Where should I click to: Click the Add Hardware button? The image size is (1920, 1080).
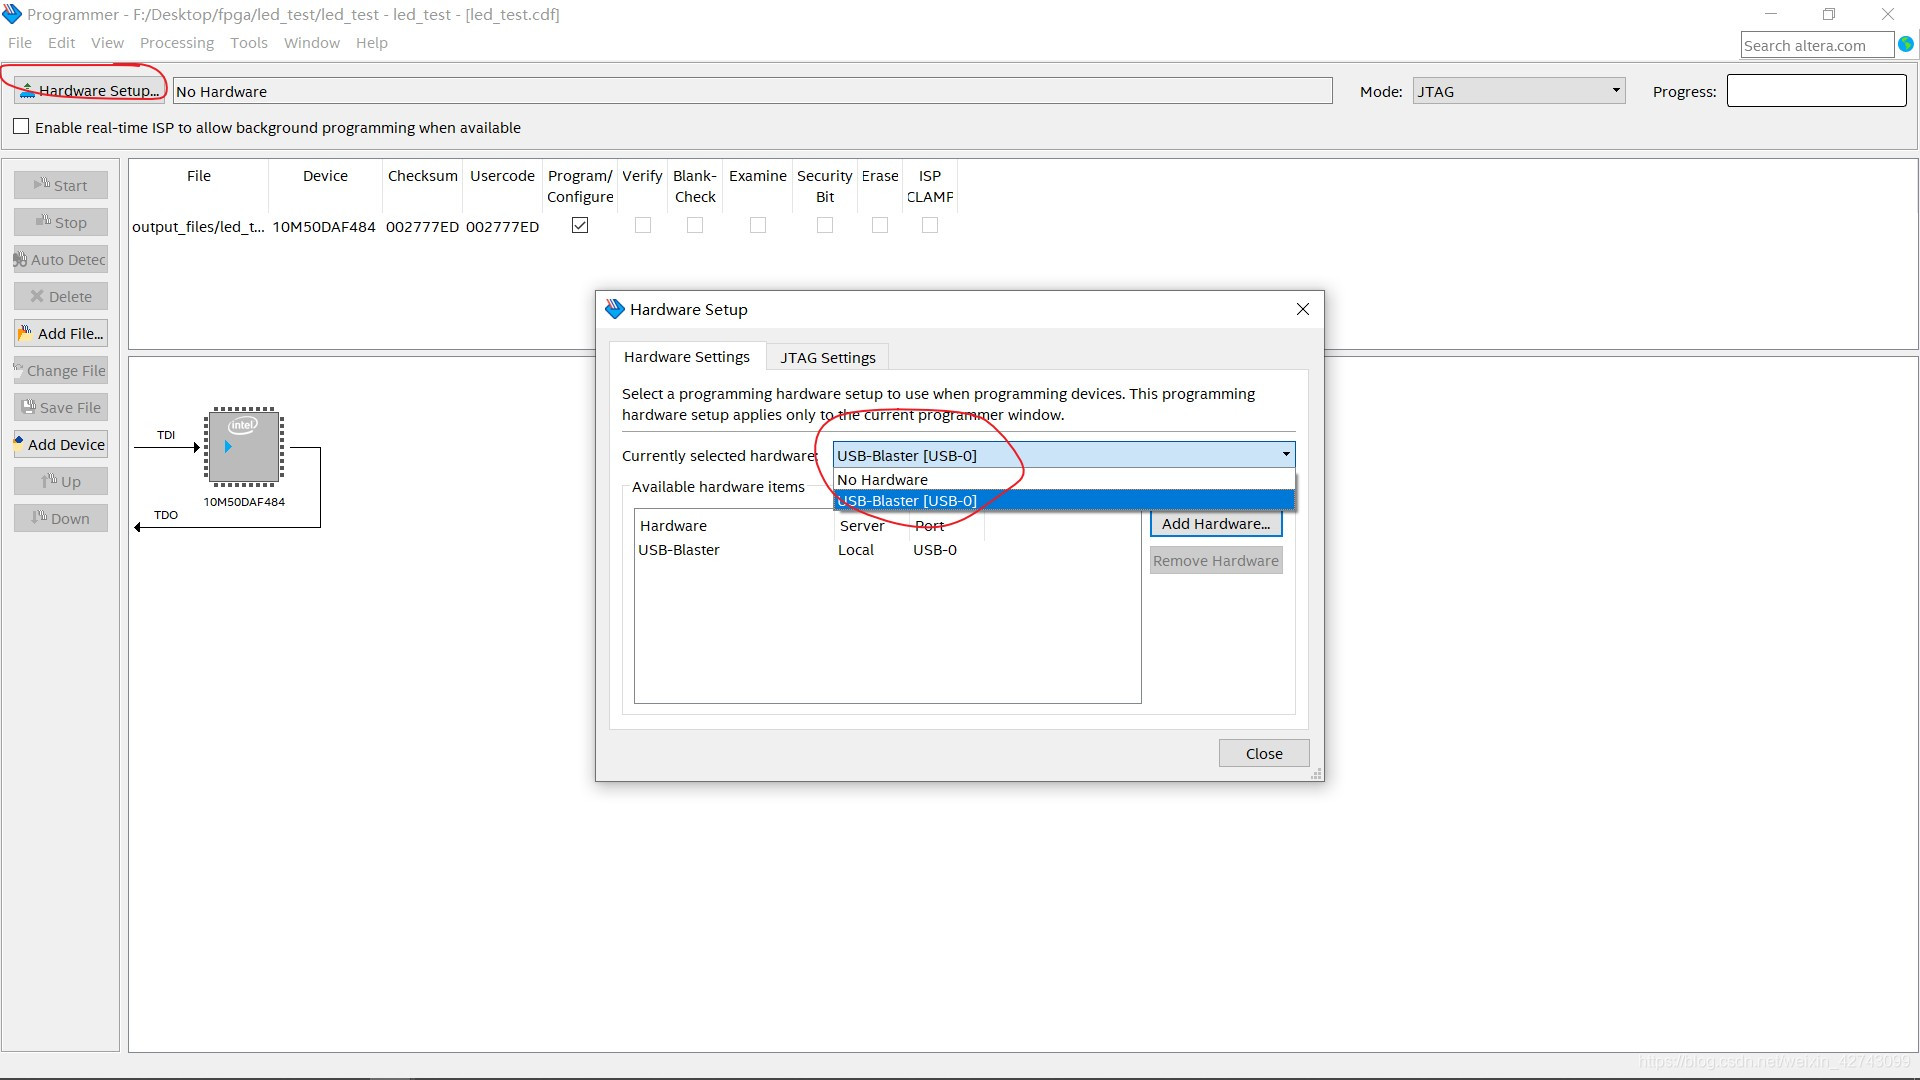(1215, 523)
